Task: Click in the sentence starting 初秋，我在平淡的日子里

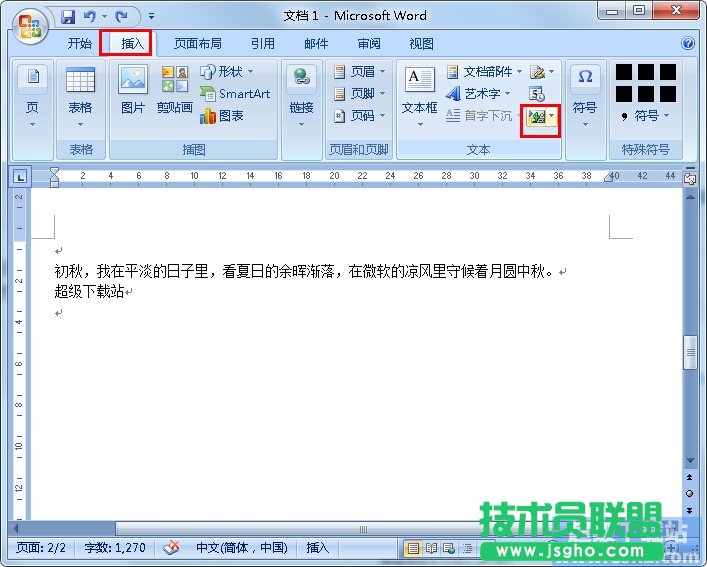Action: (x=303, y=271)
